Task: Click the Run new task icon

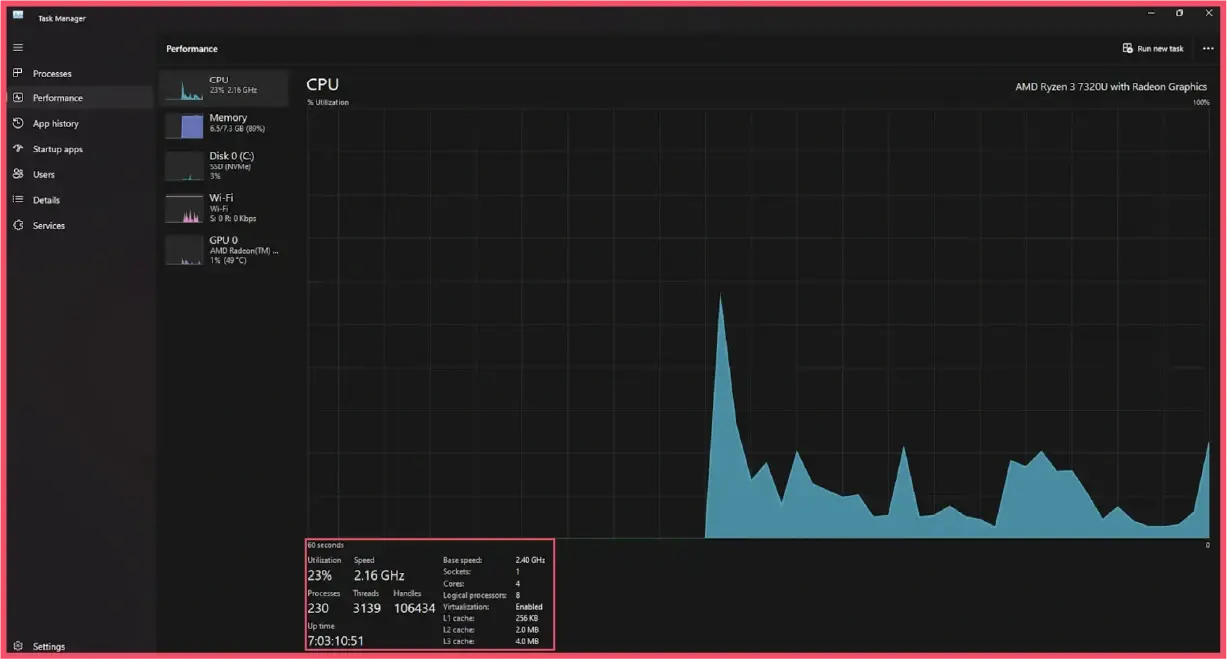Action: pyautogui.click(x=1127, y=47)
